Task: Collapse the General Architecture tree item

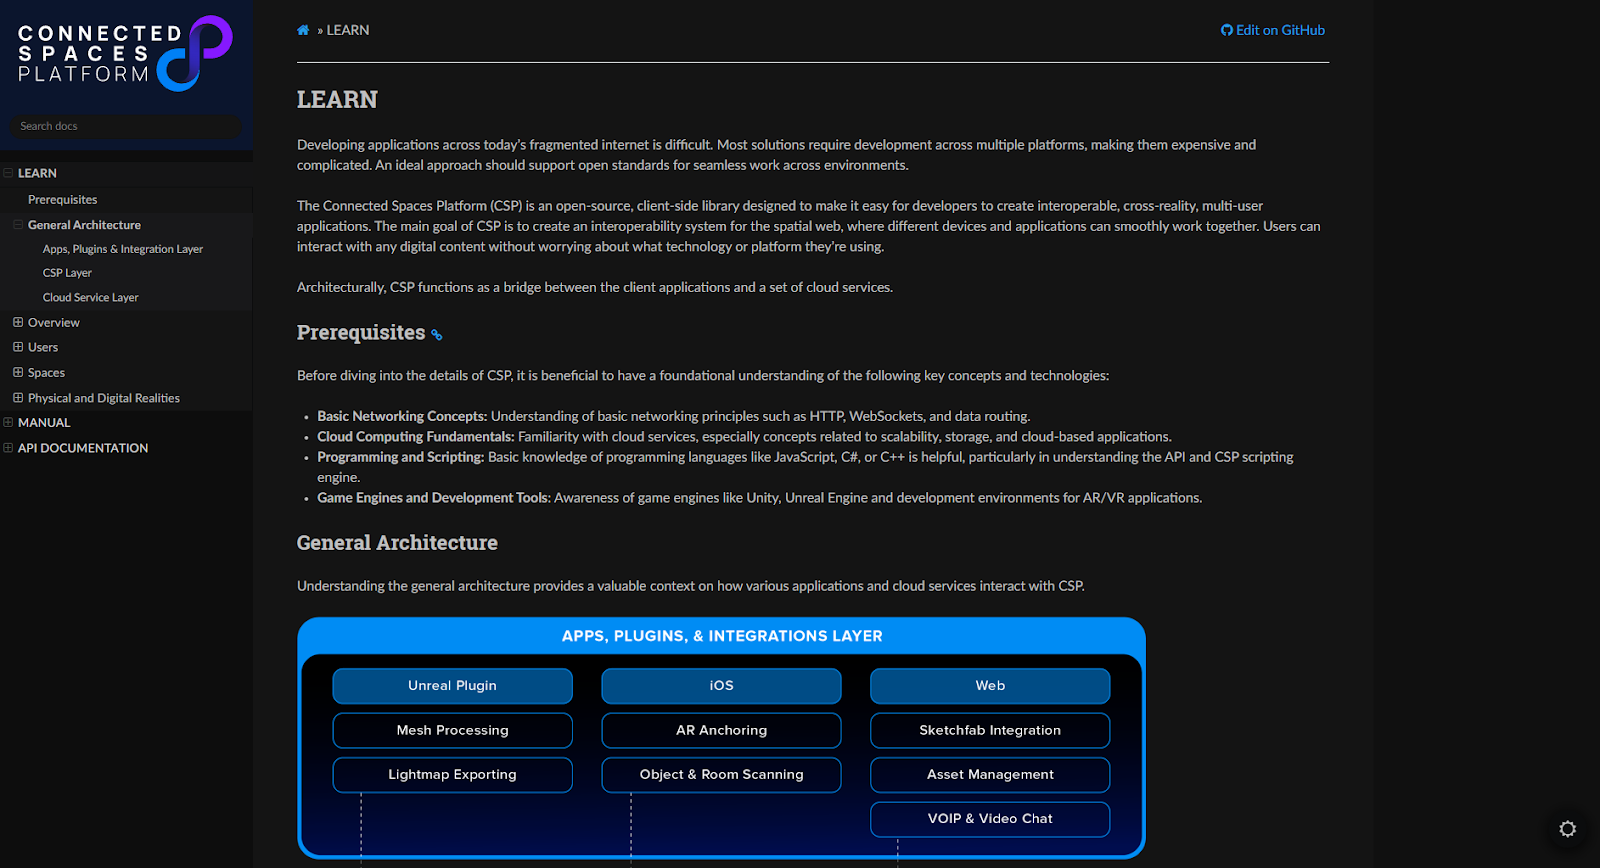Action: coord(18,225)
